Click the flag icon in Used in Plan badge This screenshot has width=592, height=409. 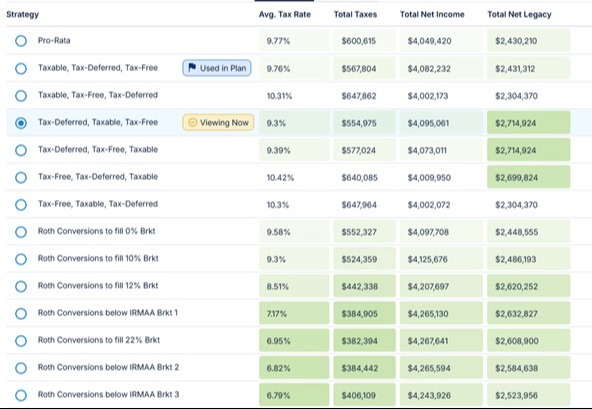192,68
